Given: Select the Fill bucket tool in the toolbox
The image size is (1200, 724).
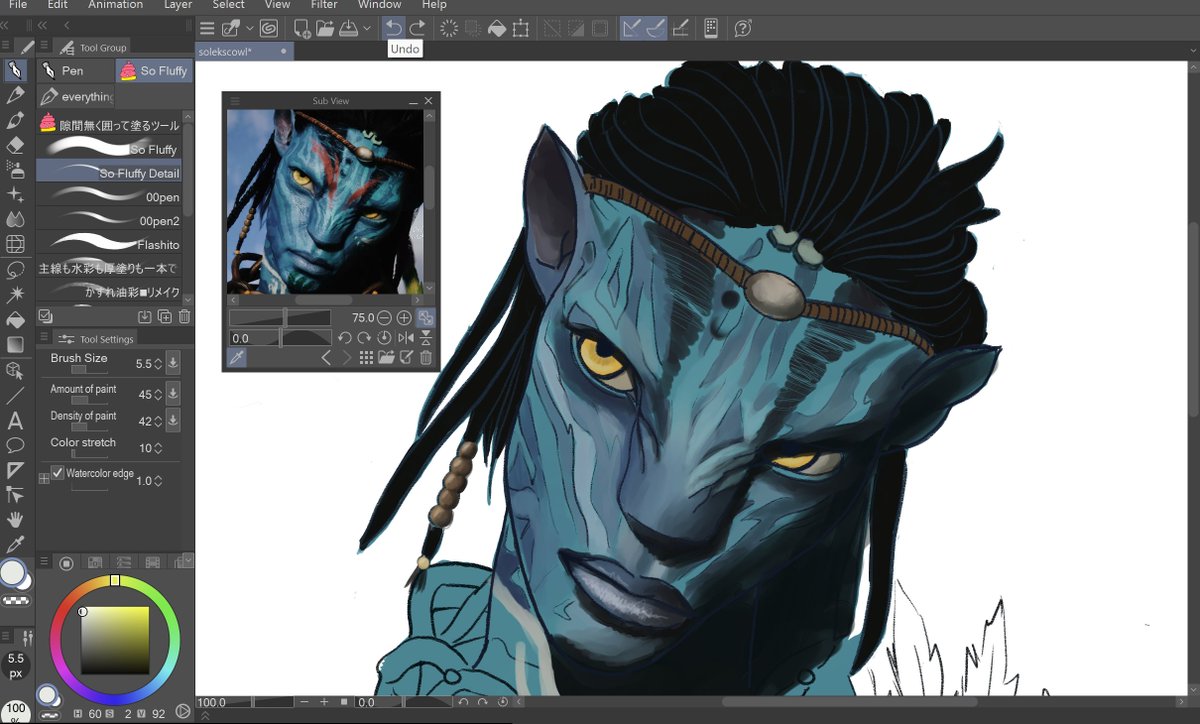Looking at the screenshot, I should [x=15, y=320].
